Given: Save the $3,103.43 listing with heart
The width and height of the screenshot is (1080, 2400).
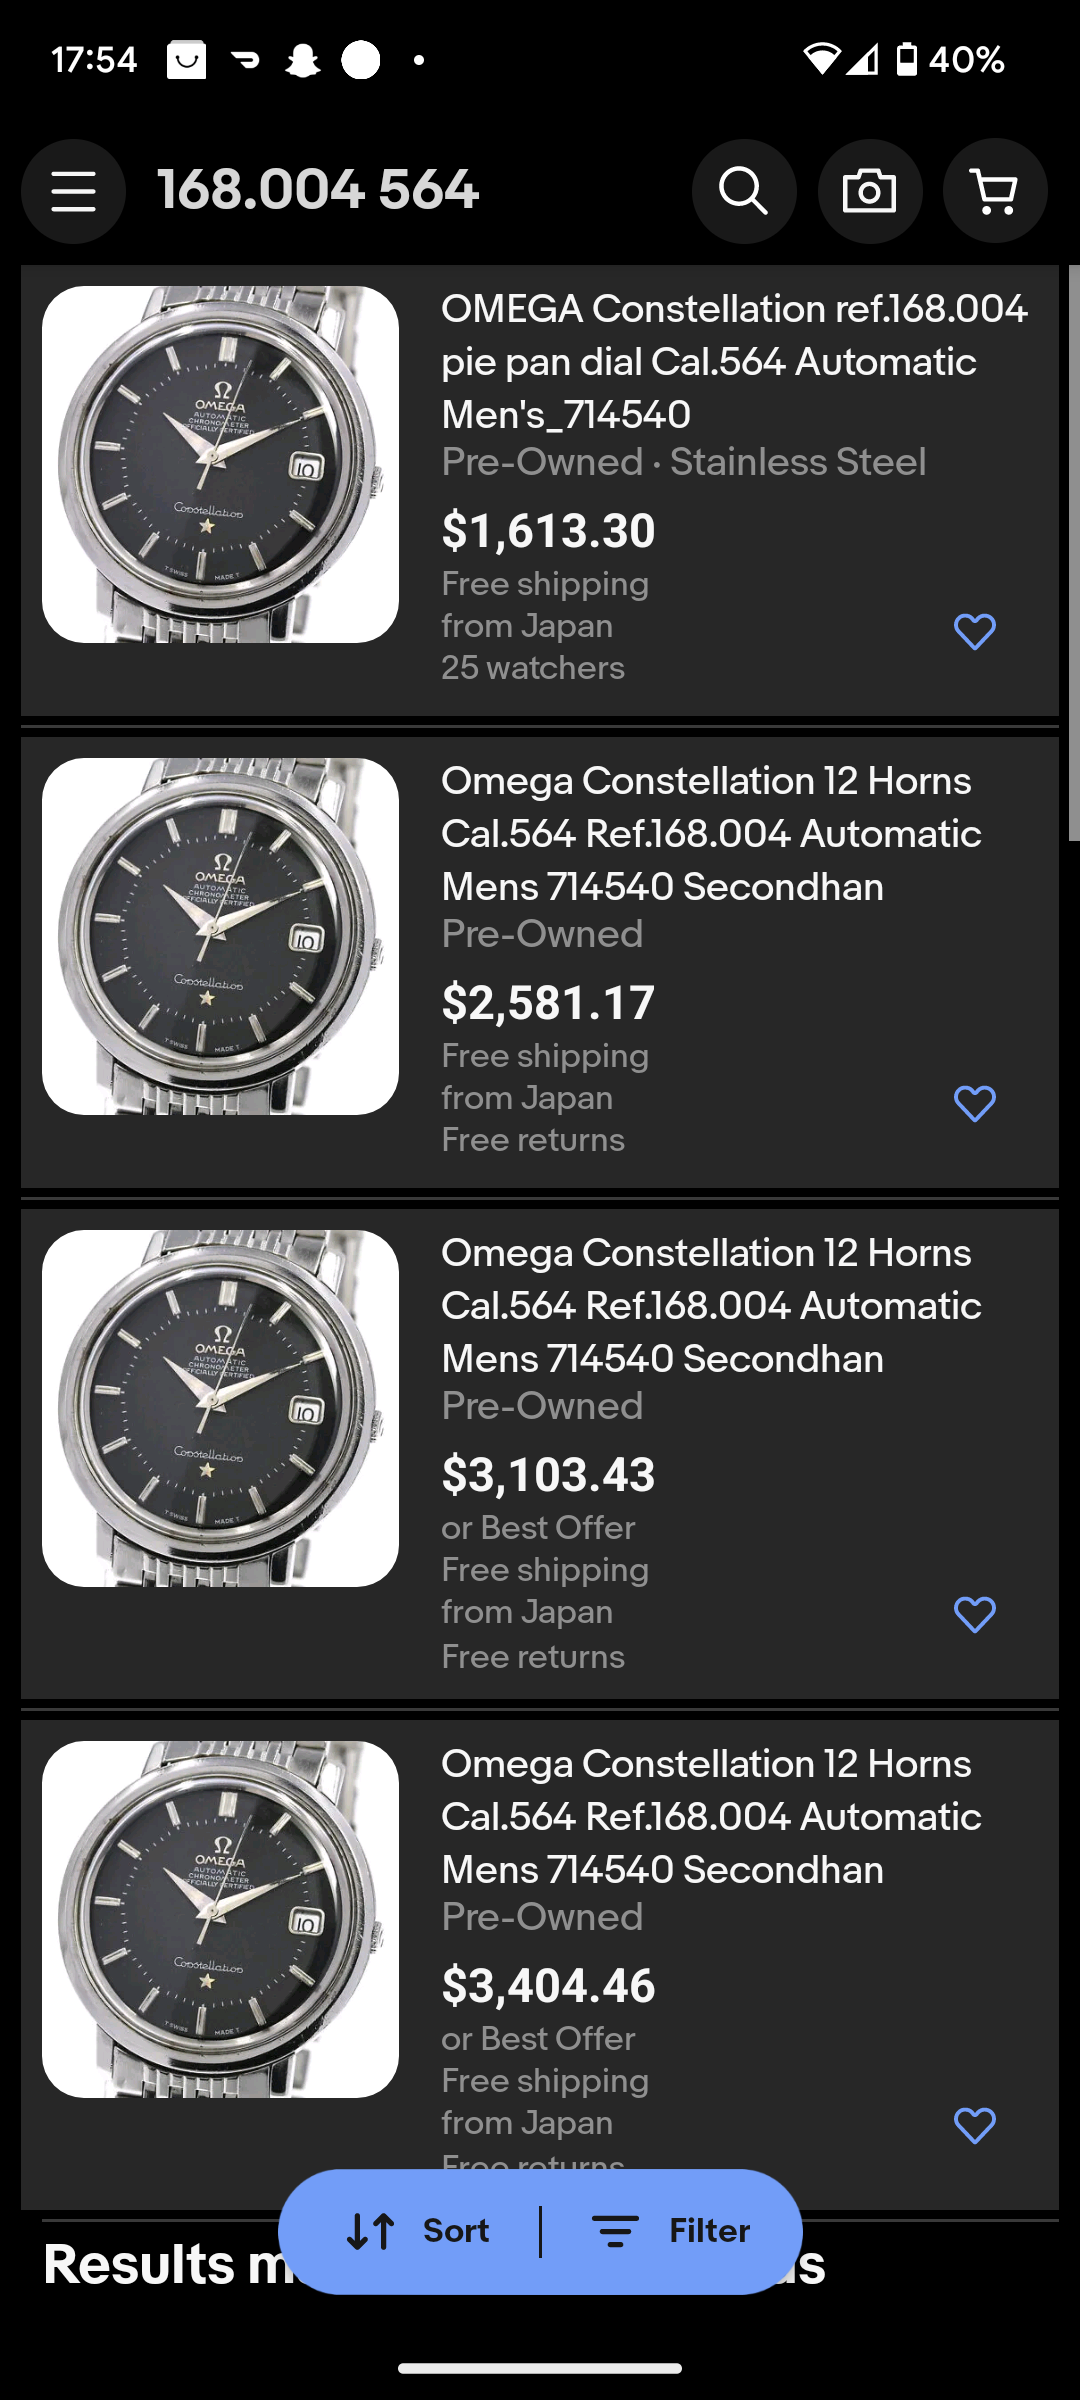Looking at the screenshot, I should click(975, 1615).
